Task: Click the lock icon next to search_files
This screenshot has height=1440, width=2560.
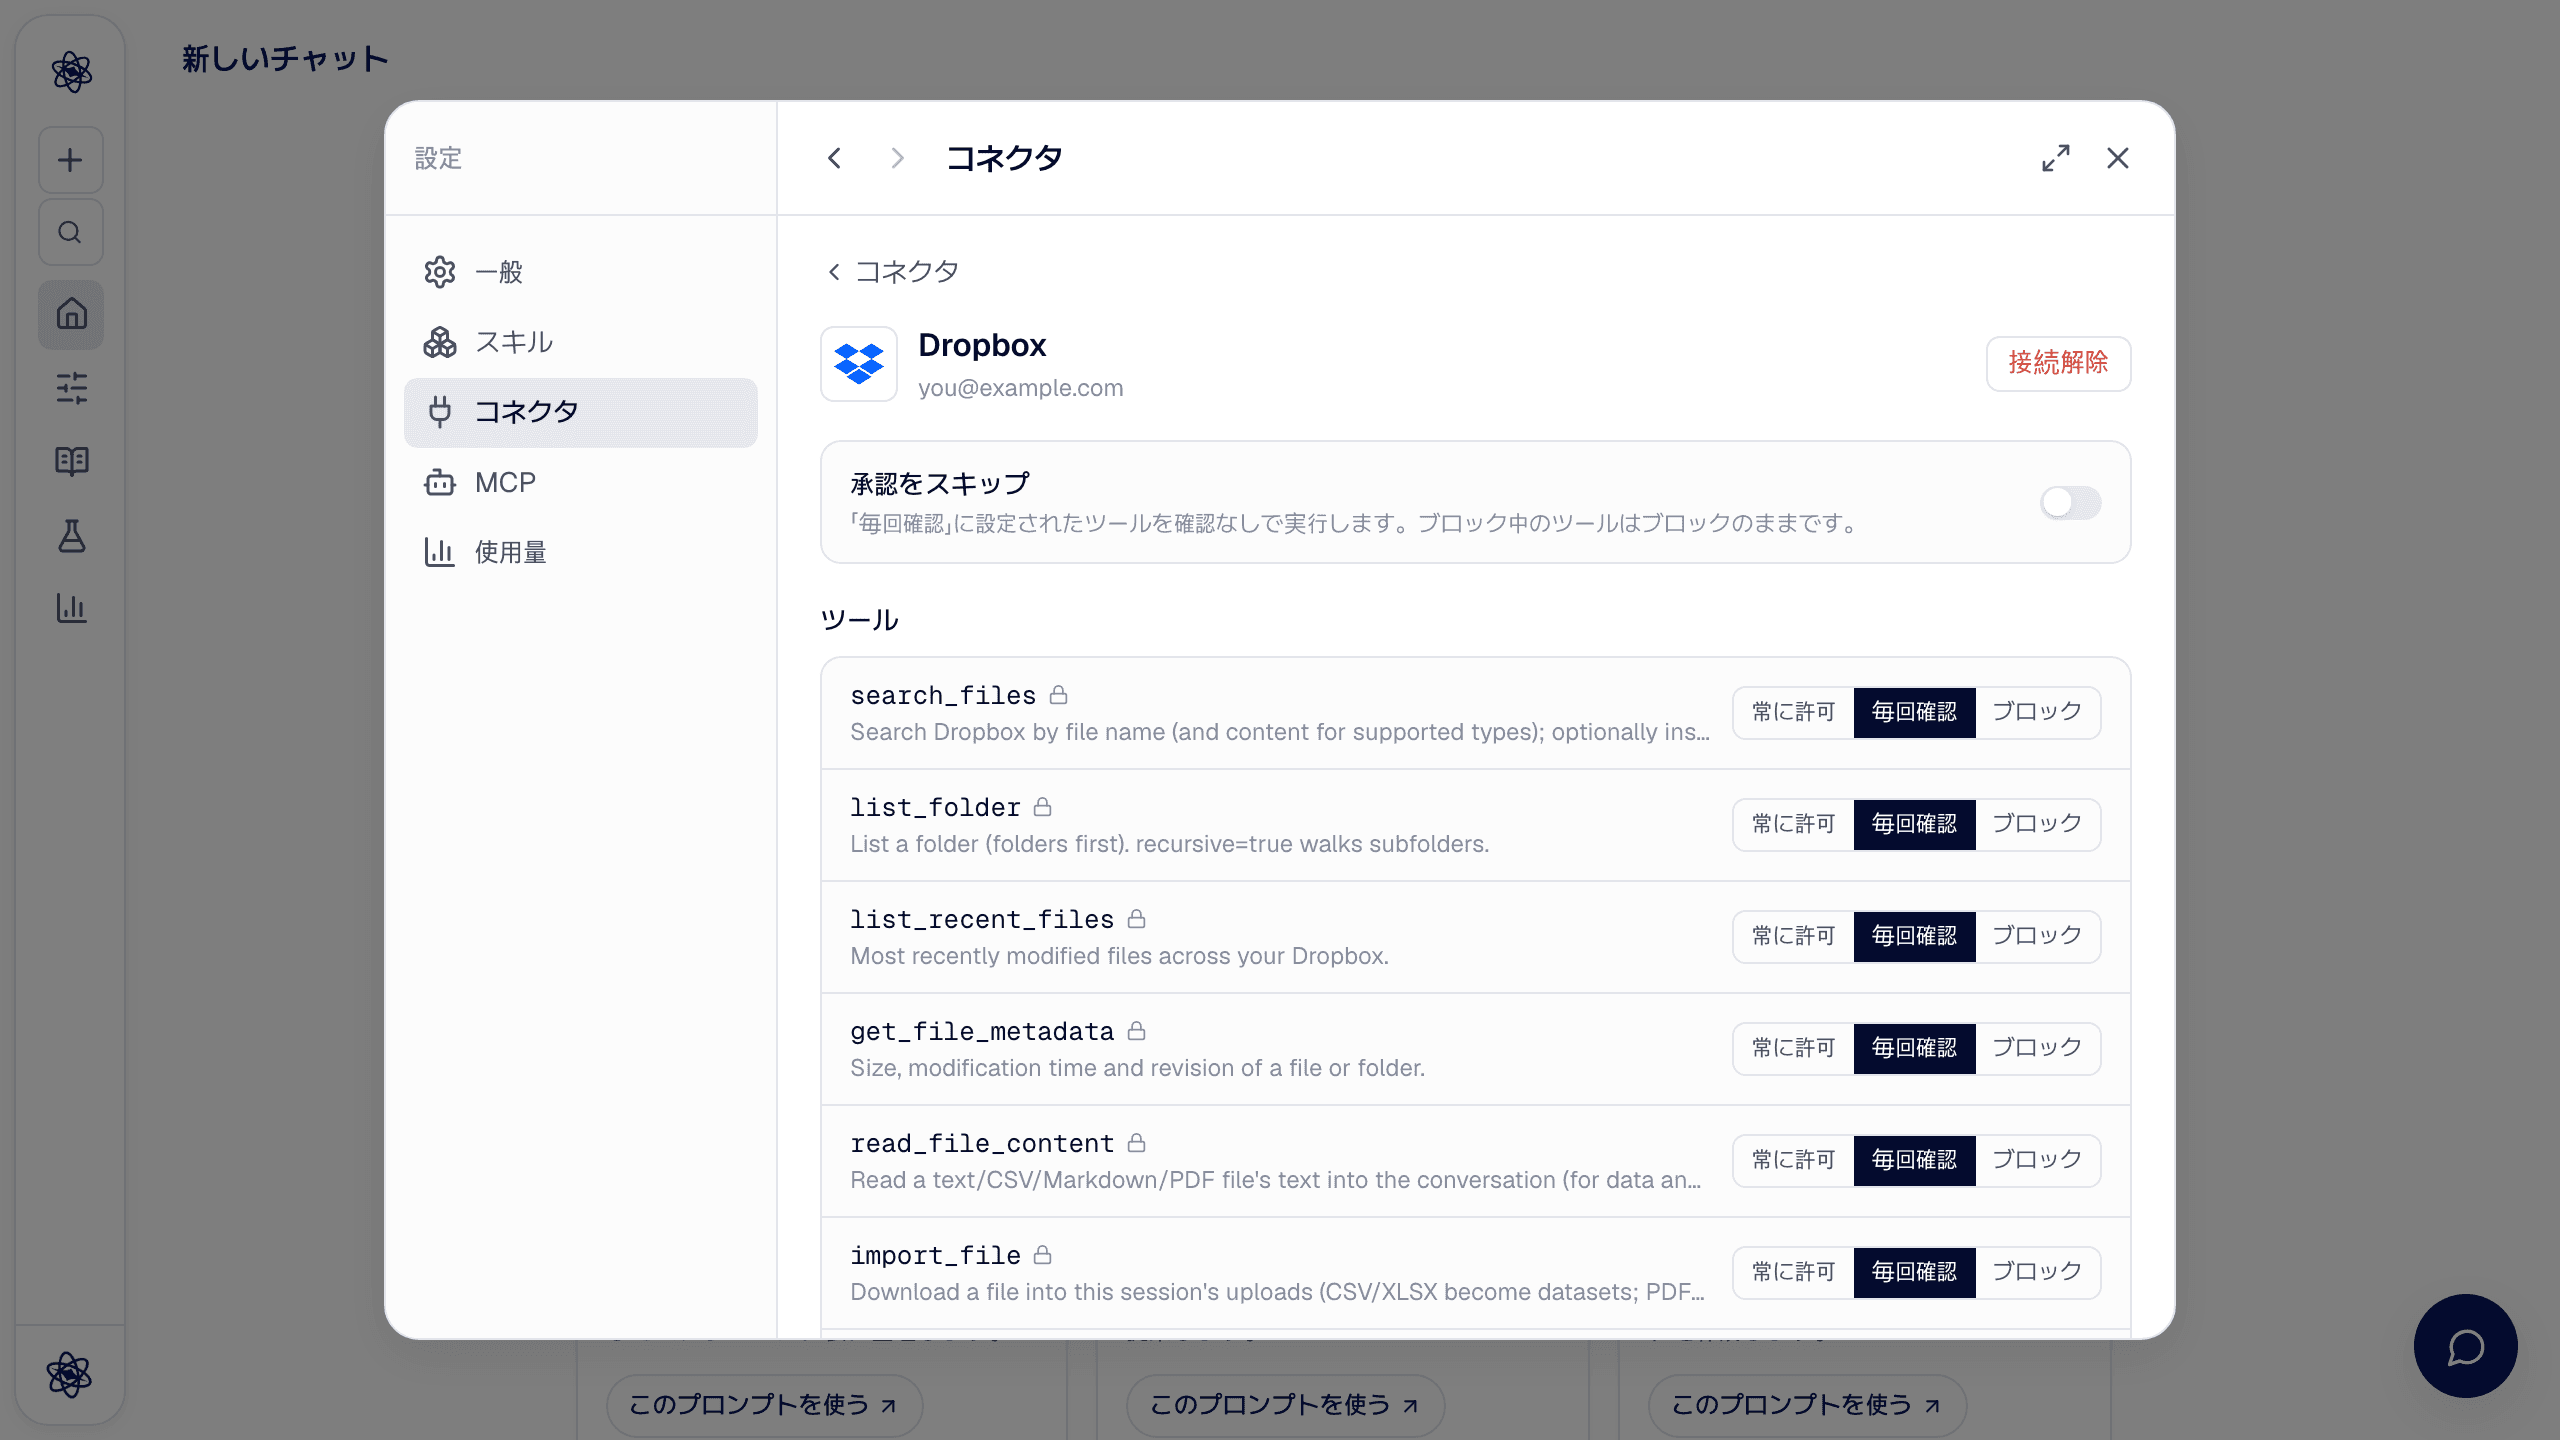Action: [x=1059, y=695]
